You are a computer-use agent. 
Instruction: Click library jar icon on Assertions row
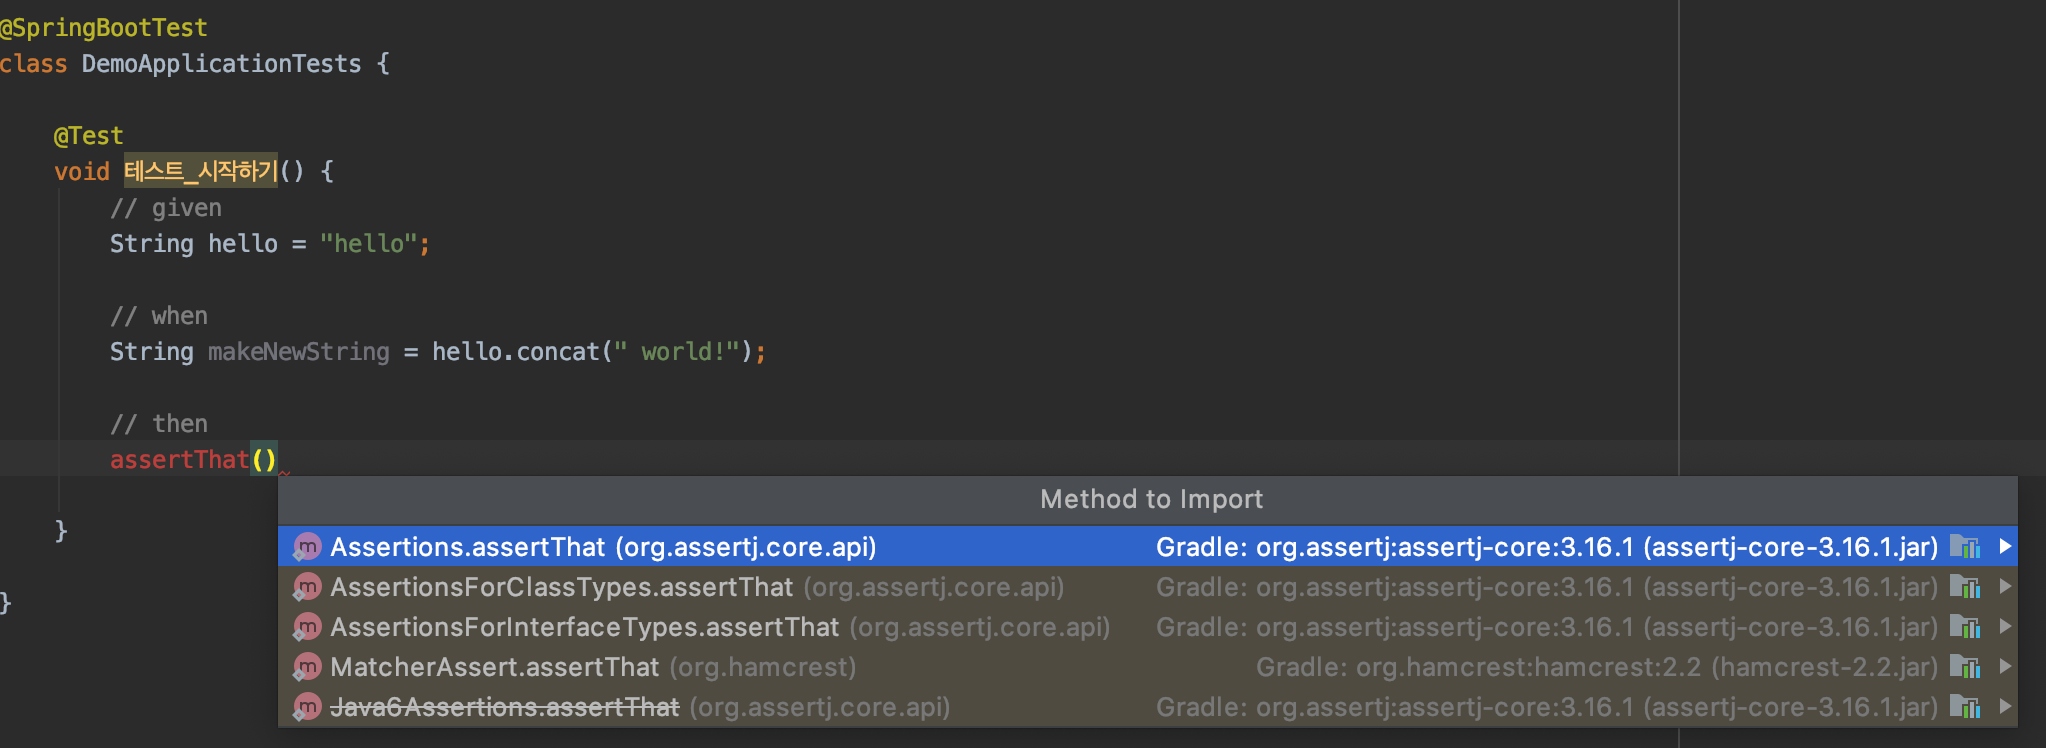(x=1965, y=547)
